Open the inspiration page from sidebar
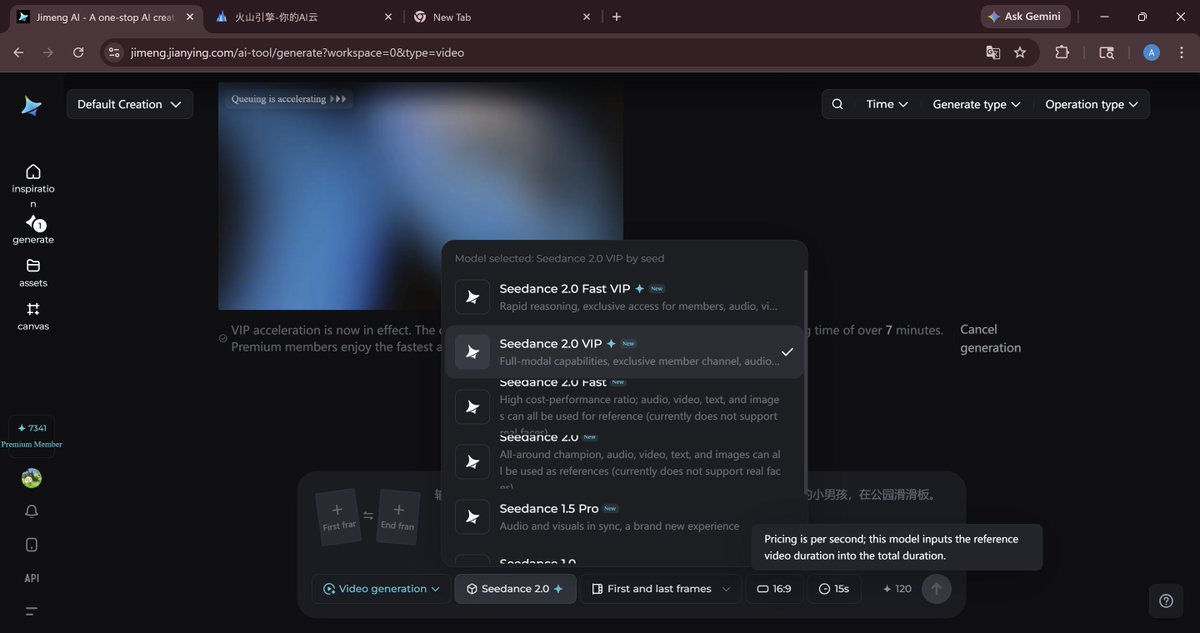 click(x=33, y=186)
